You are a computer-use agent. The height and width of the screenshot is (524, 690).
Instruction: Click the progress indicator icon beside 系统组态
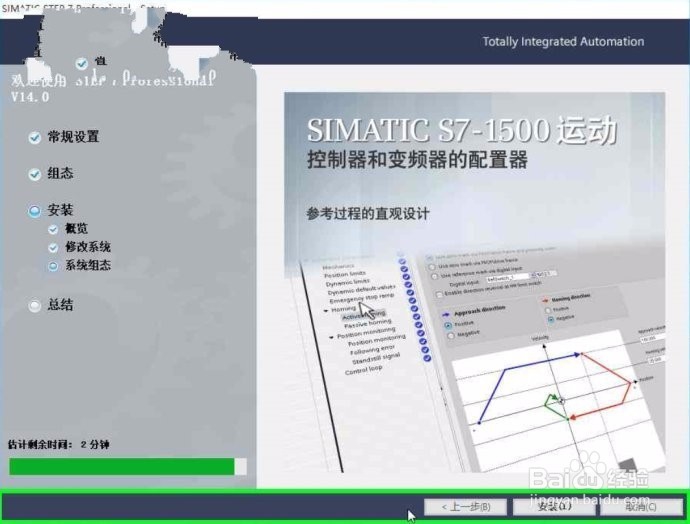53,266
